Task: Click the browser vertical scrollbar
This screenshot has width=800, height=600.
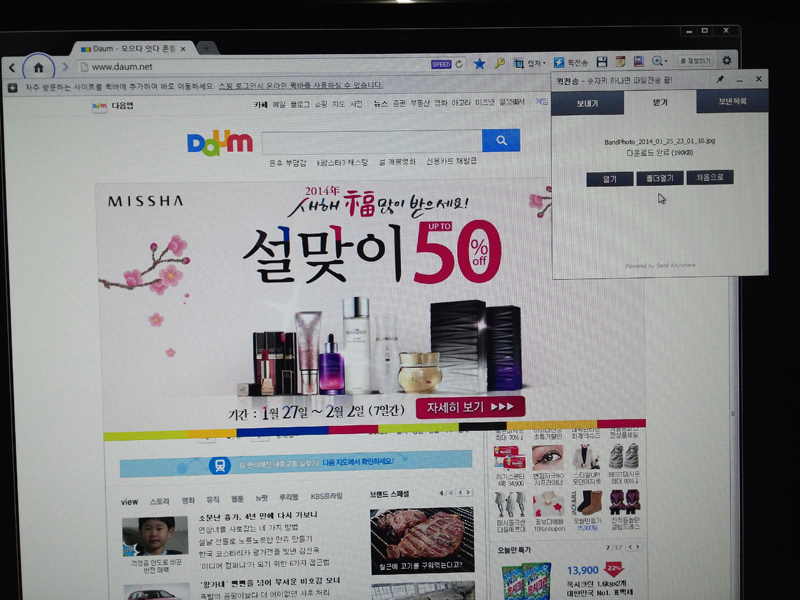Action: [x=734, y=413]
